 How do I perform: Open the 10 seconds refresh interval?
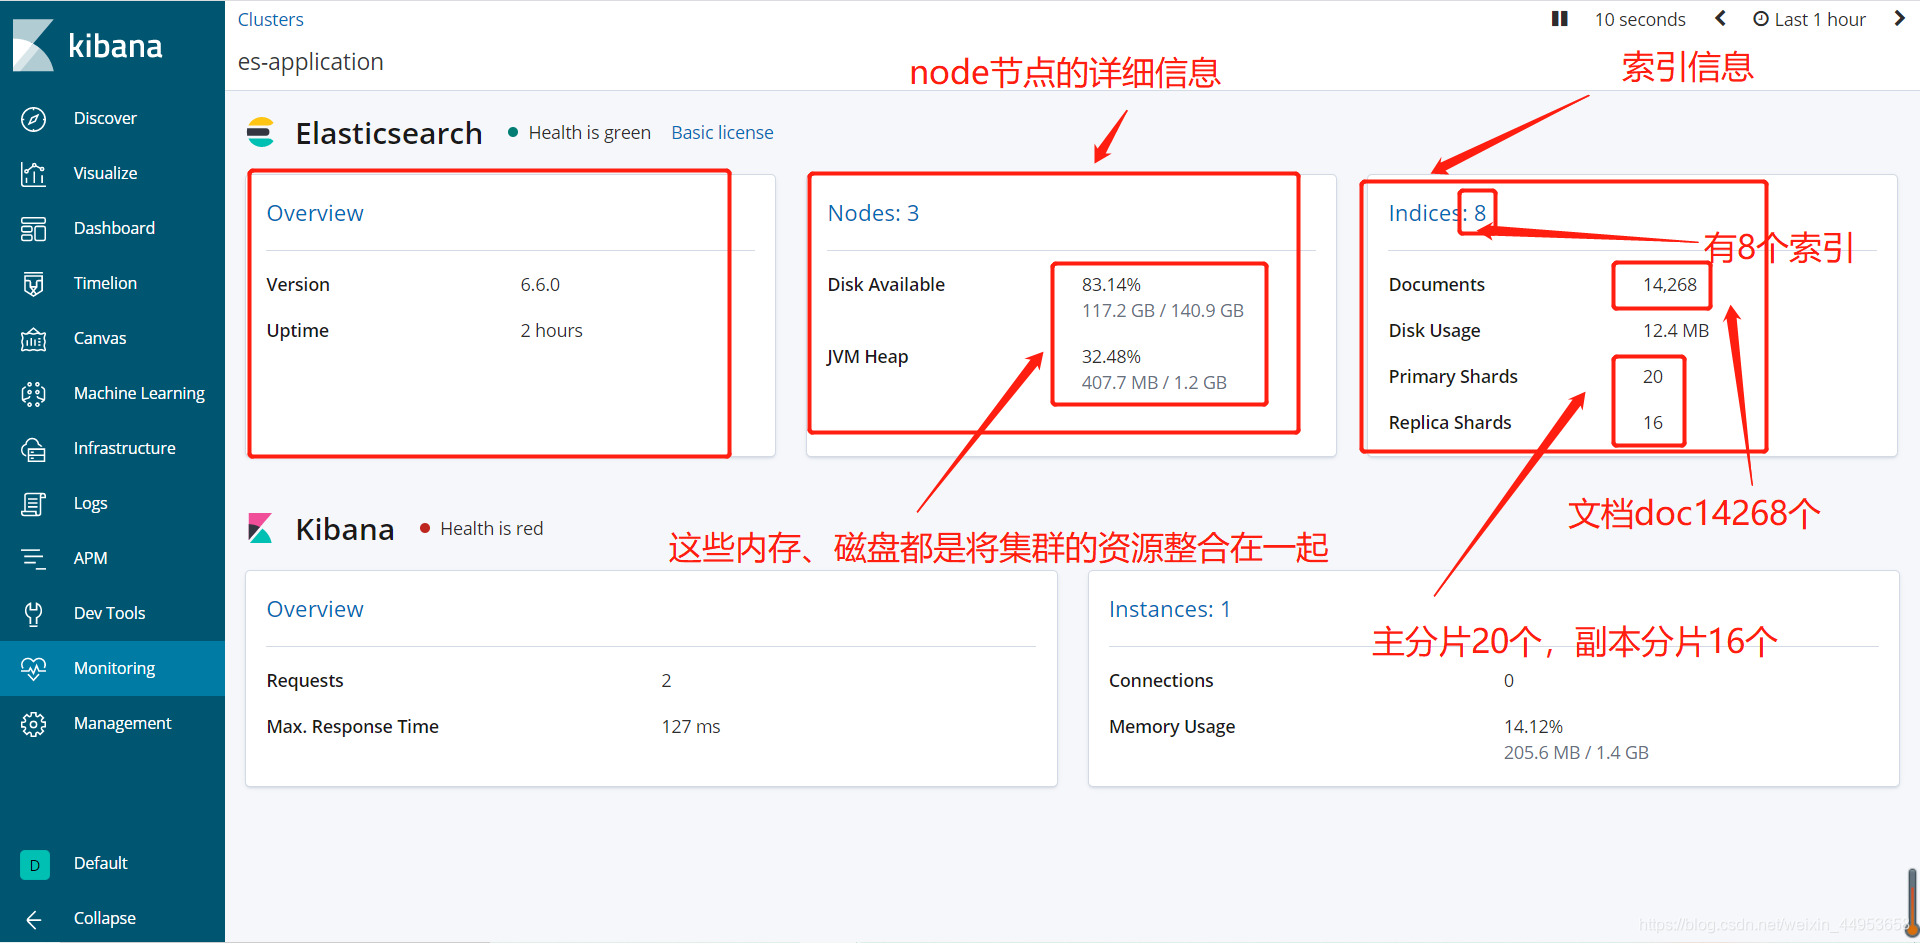pos(1640,20)
